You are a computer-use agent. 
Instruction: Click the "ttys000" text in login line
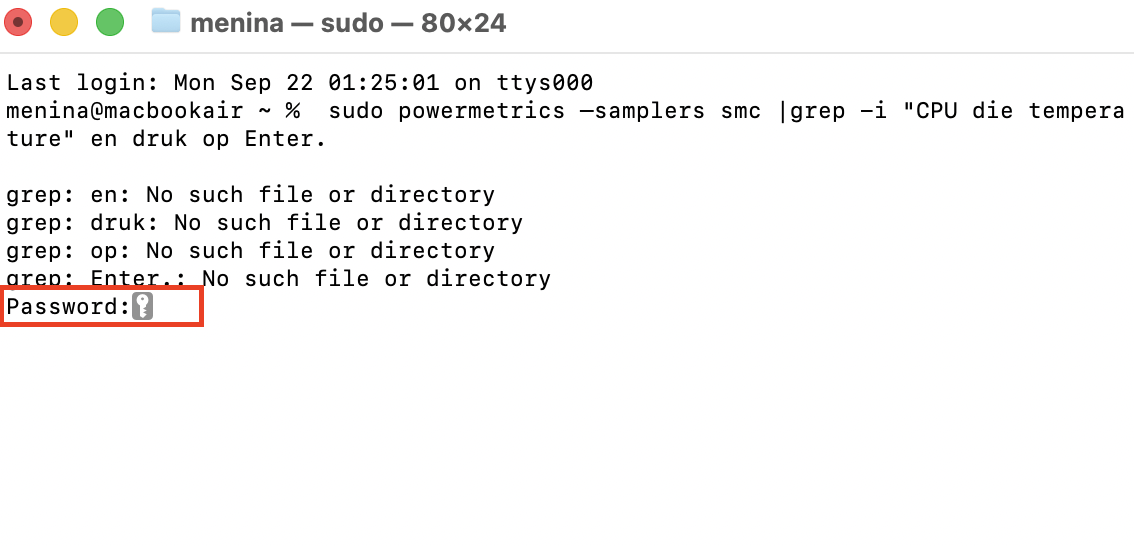544,83
